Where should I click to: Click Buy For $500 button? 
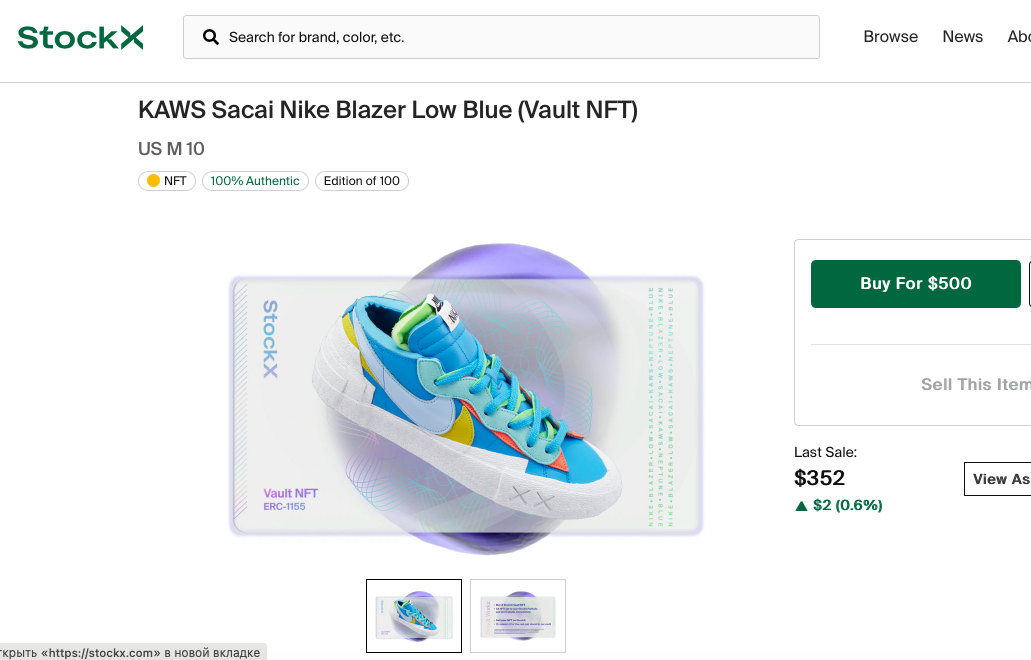coord(915,283)
